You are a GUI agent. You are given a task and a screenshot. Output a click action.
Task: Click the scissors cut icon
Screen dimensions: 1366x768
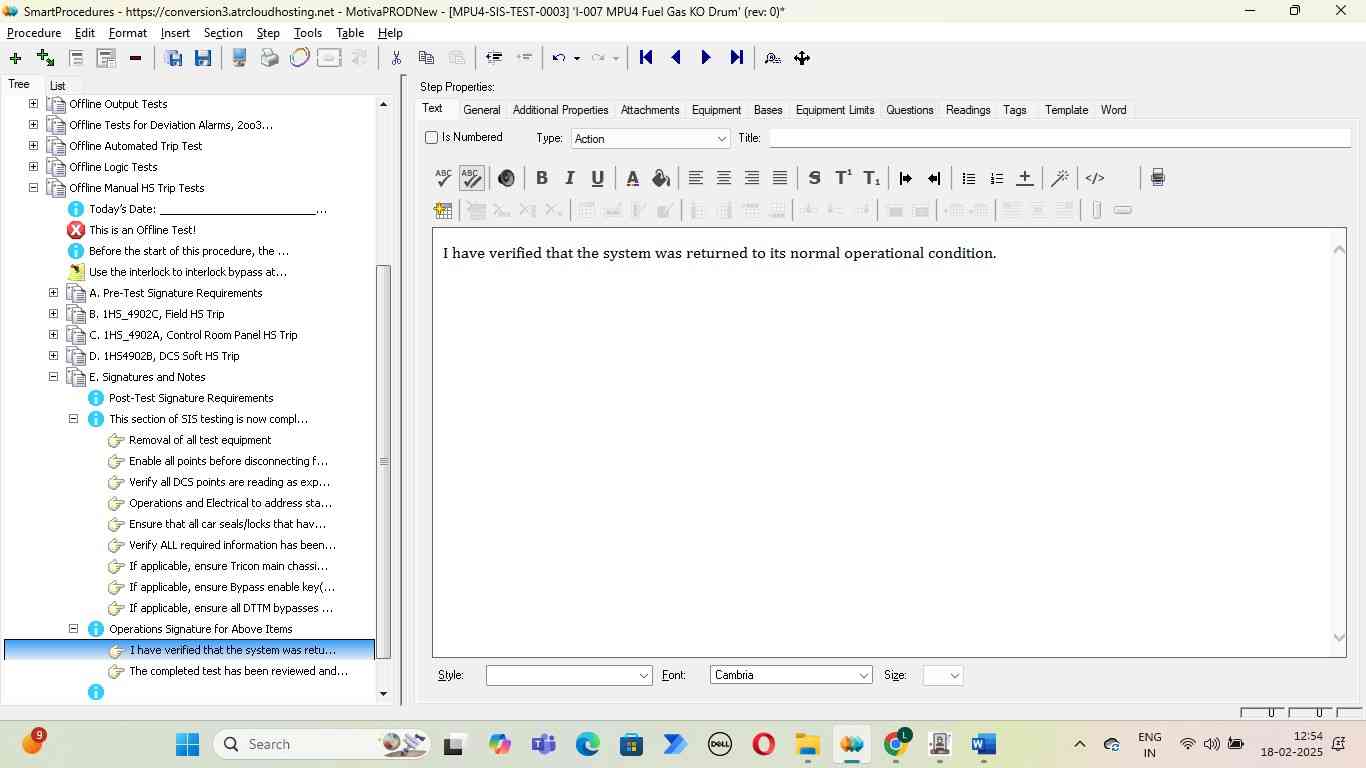396,58
